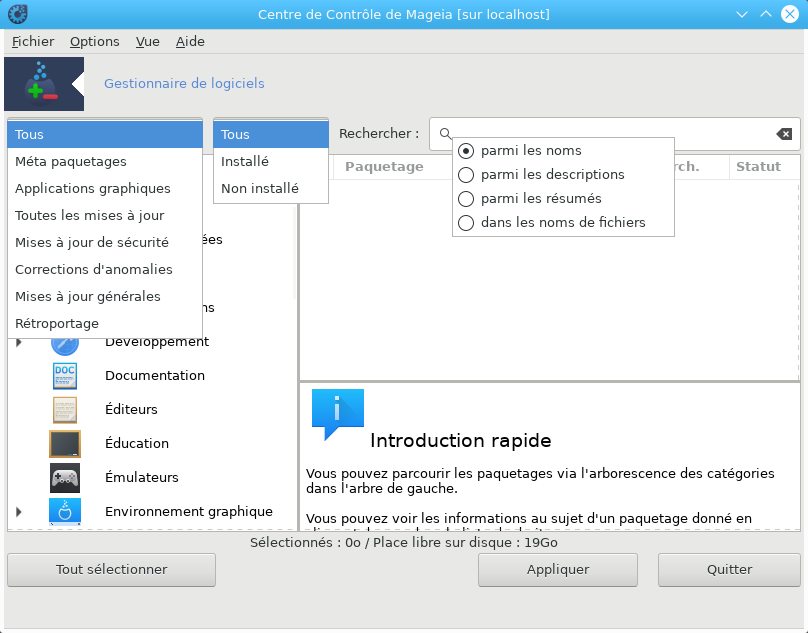Choose 'Corrections d'anomalies' filter
Viewport: 808px width, 633px height.
[x=105, y=270]
